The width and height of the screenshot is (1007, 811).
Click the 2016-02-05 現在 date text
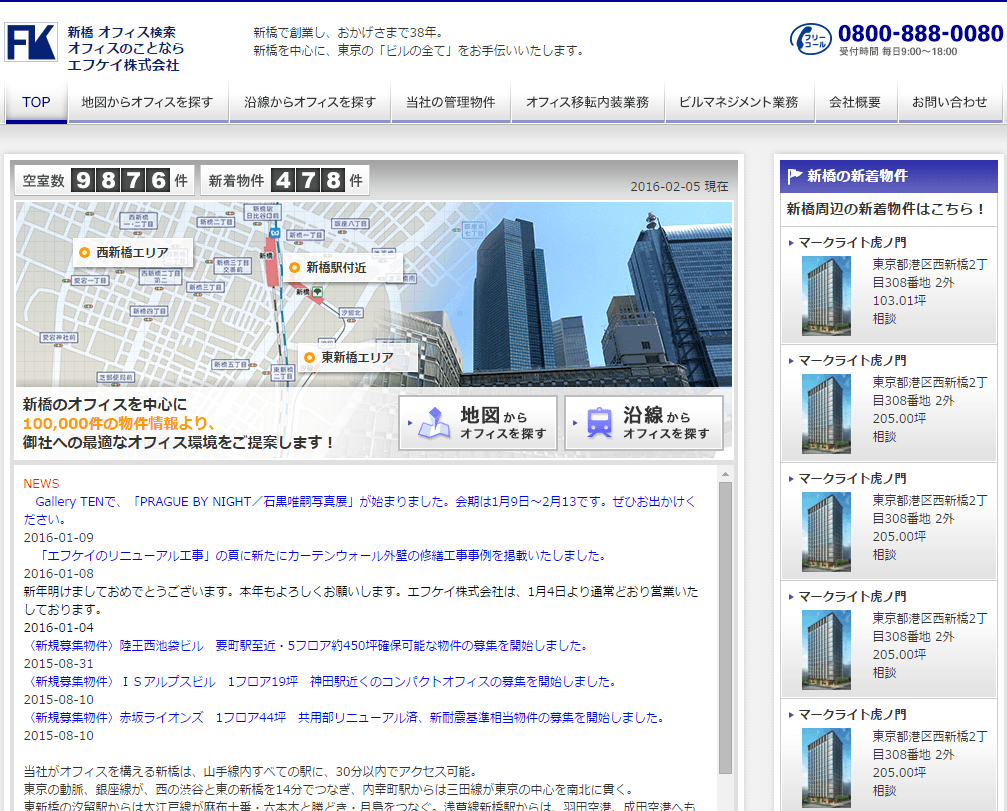click(679, 186)
